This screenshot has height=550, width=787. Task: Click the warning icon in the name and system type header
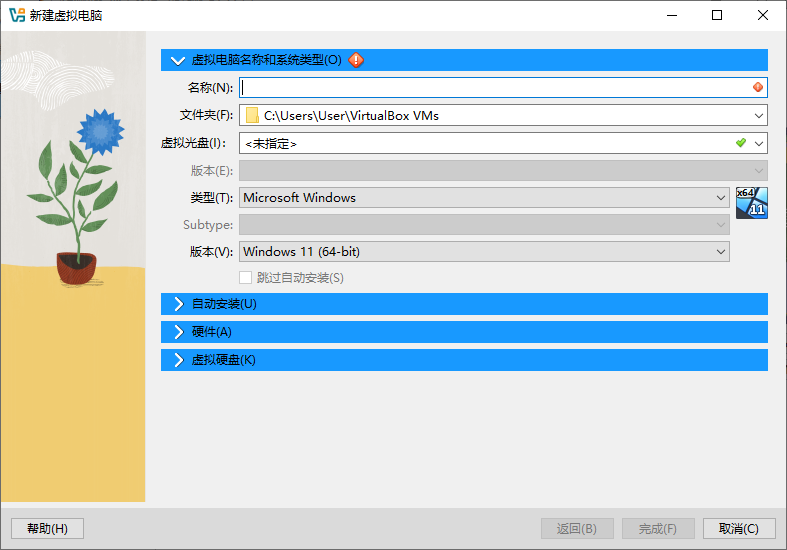click(356, 60)
